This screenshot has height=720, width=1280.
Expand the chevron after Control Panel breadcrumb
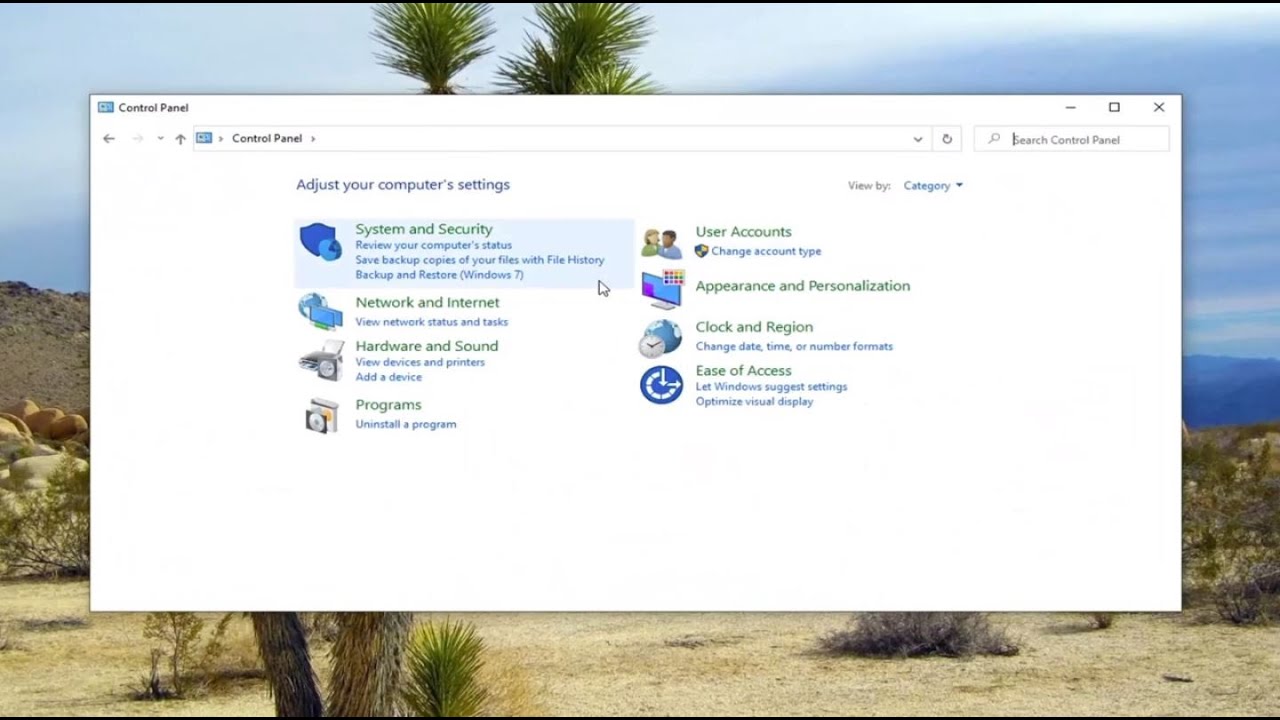(x=313, y=138)
